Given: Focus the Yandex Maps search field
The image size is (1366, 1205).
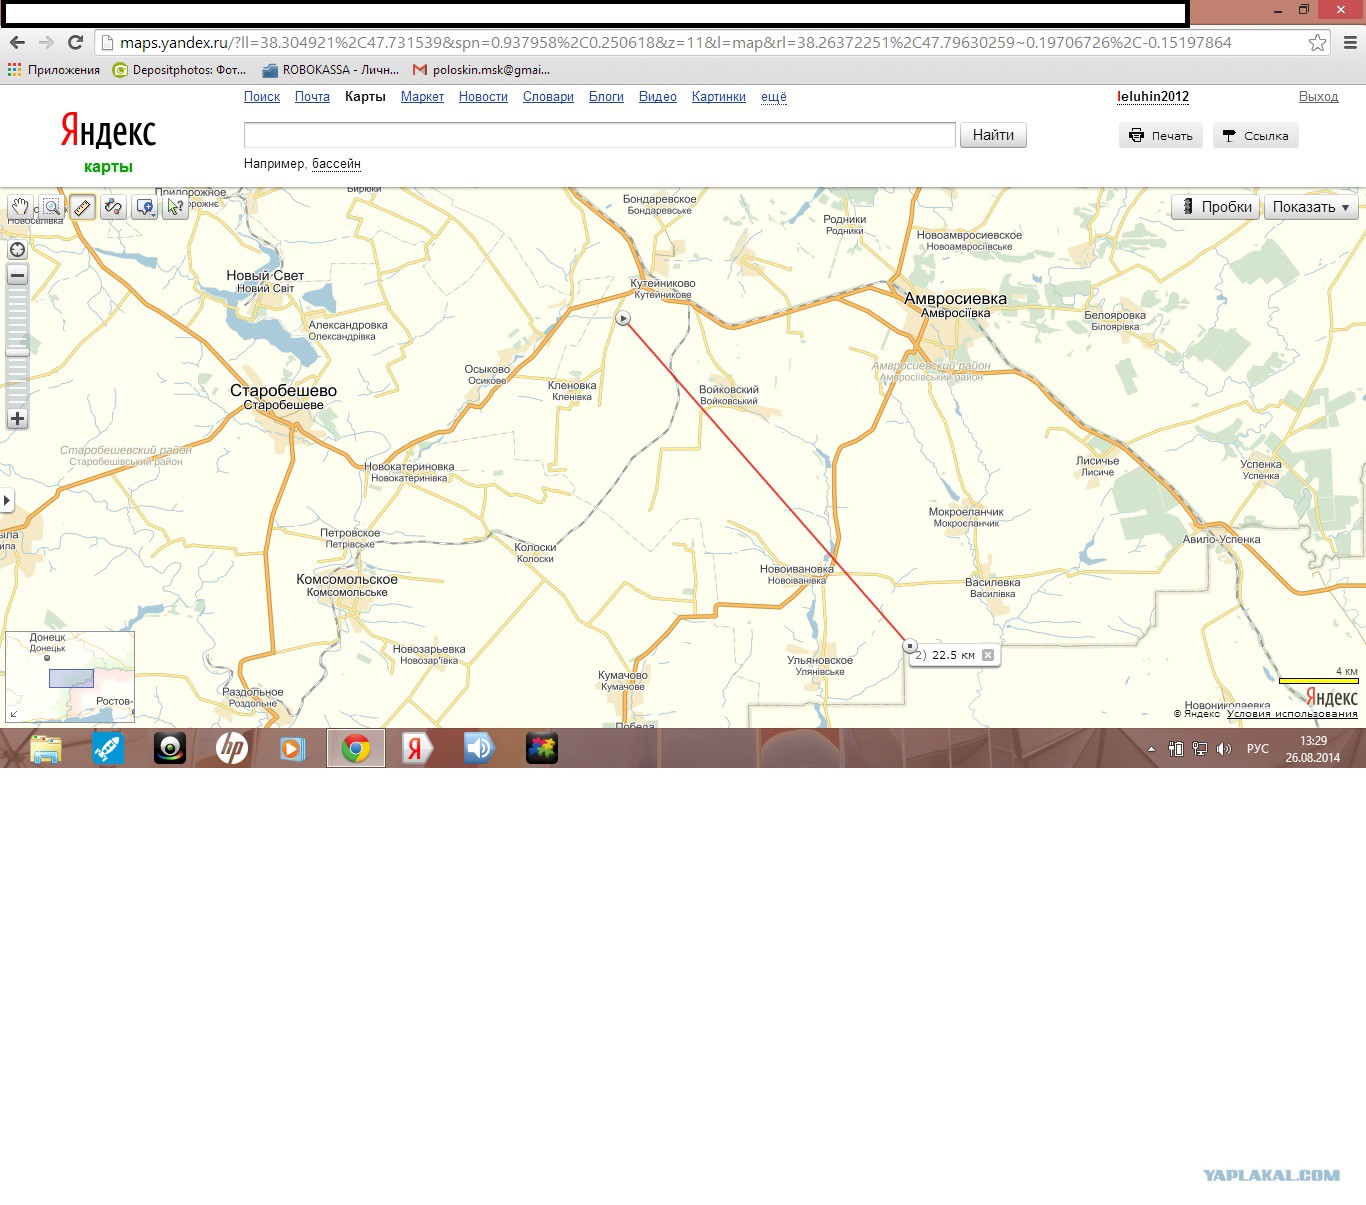Looking at the screenshot, I should [x=600, y=135].
